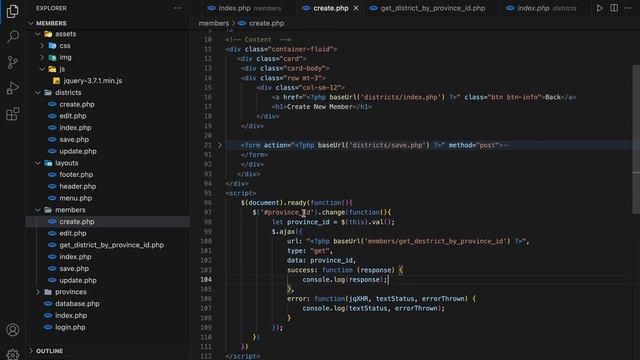Switch to index.php members tab

[x=244, y=8]
